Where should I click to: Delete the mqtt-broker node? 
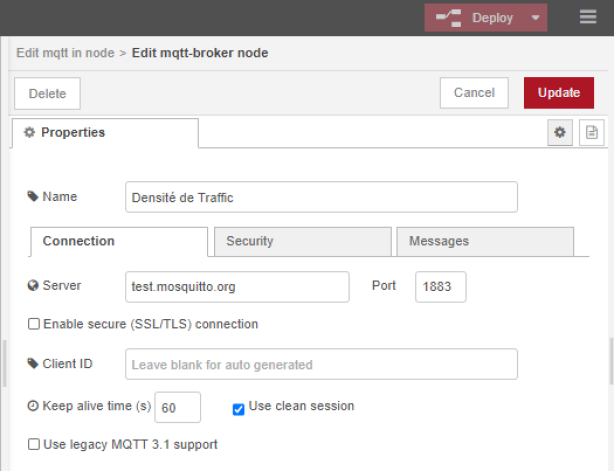[47, 94]
